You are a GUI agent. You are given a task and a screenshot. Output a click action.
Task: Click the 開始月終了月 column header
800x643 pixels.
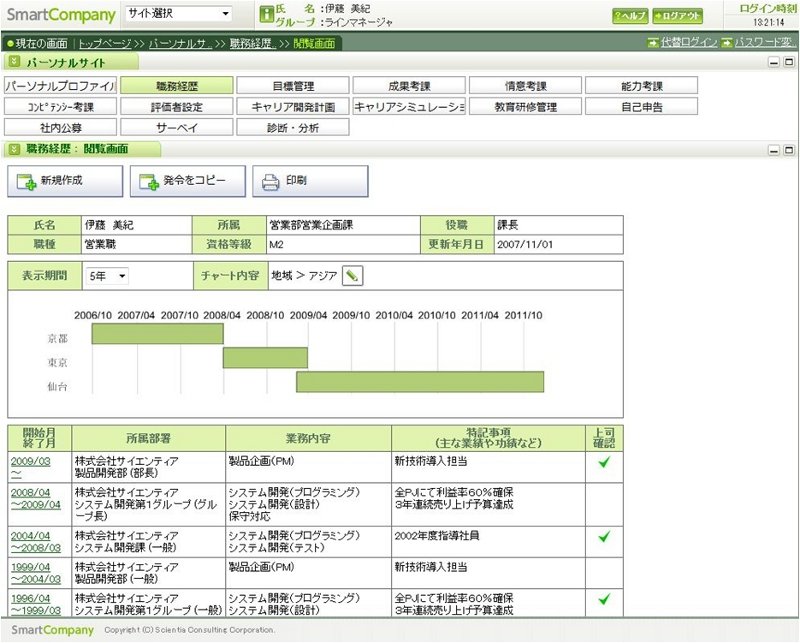[x=40, y=438]
